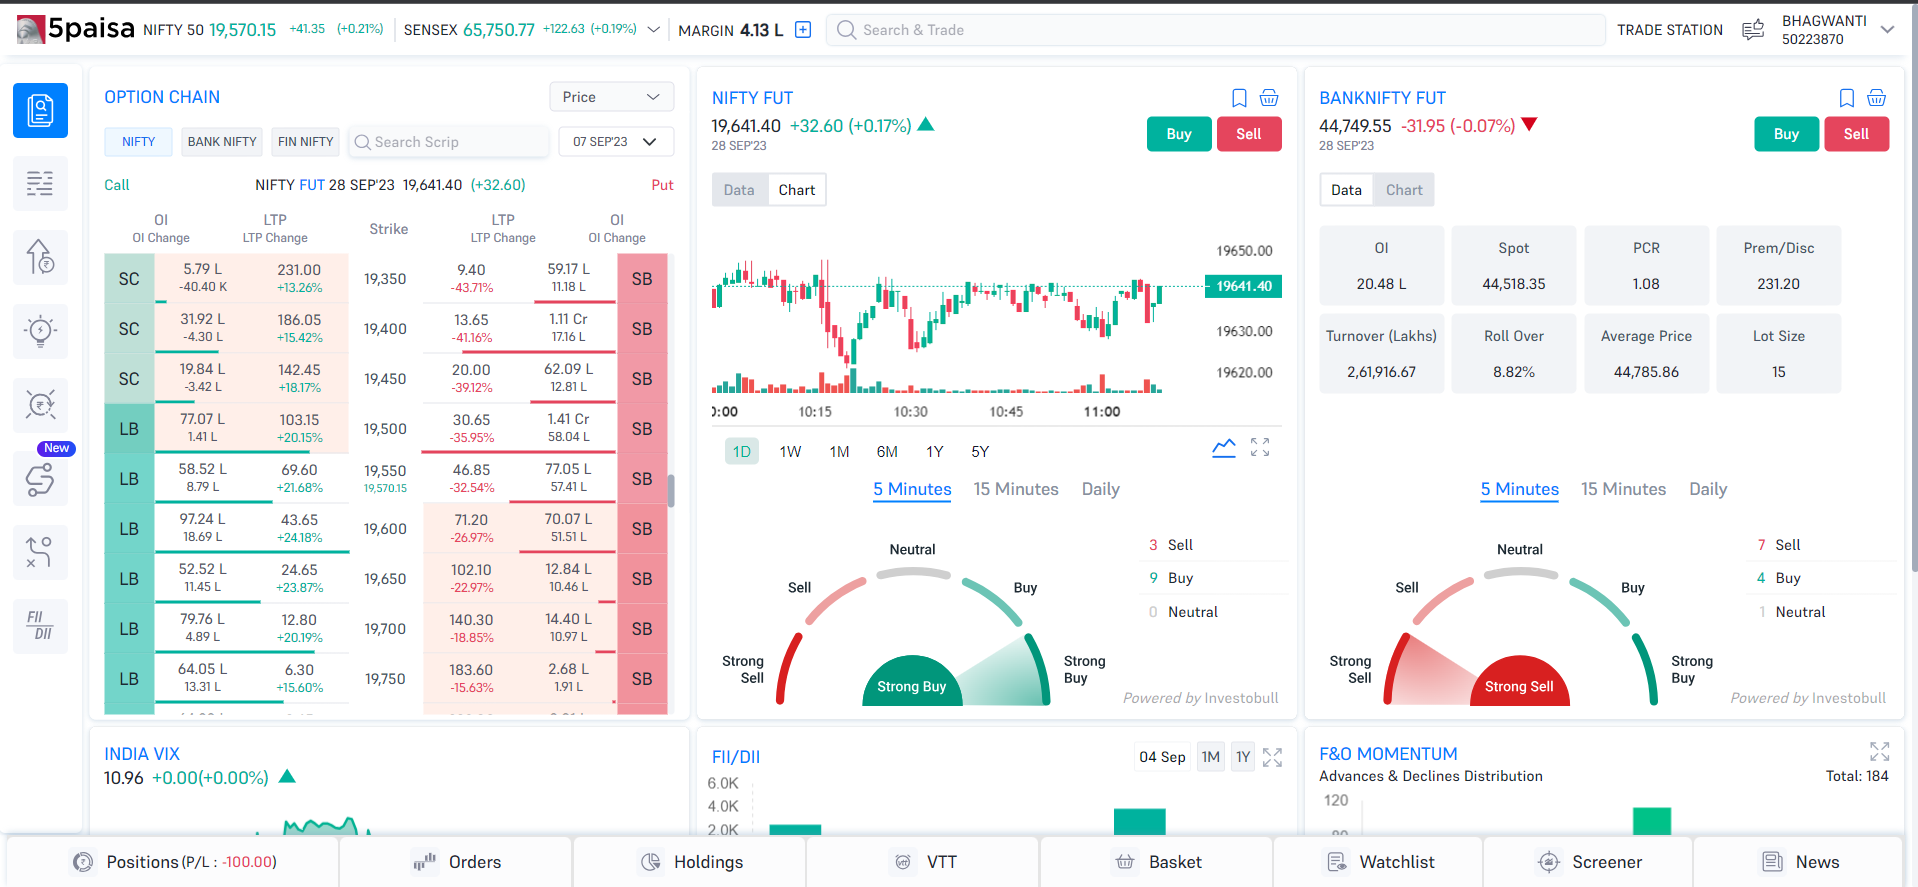The width and height of the screenshot is (1918, 887).
Task: Open the Price dropdown in Option Chain
Action: click(611, 97)
